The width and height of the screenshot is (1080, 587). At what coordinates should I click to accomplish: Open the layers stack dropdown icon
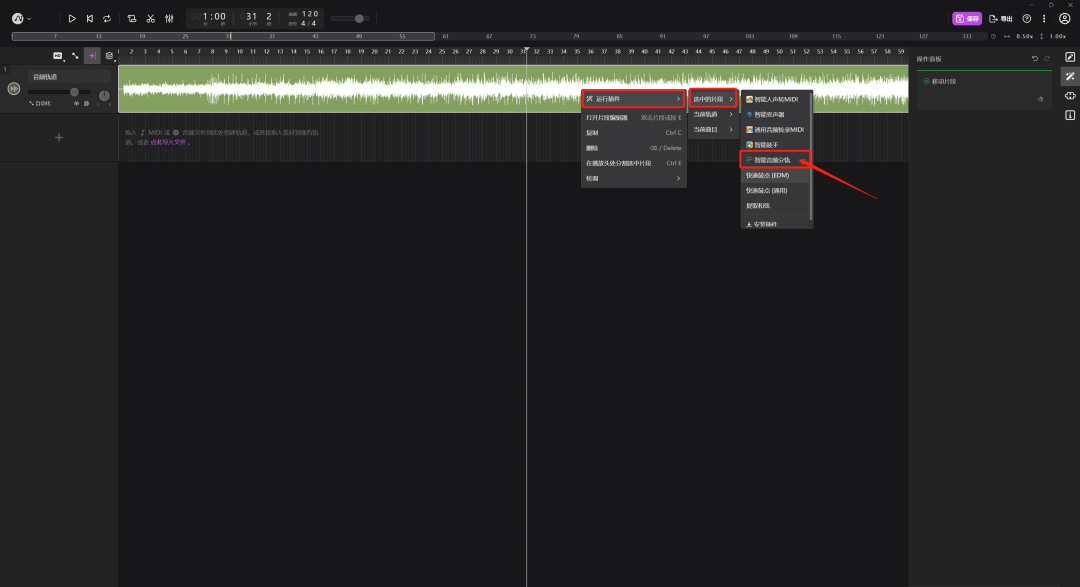110,56
